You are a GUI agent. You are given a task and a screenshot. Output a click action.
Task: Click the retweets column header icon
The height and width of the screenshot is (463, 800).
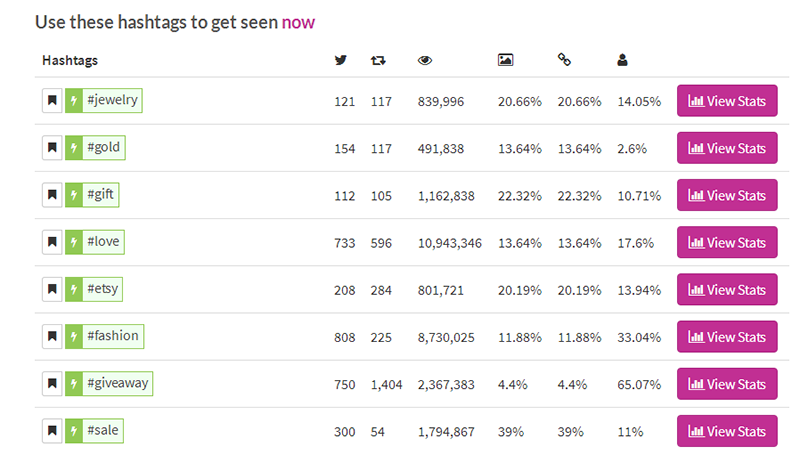click(x=378, y=60)
